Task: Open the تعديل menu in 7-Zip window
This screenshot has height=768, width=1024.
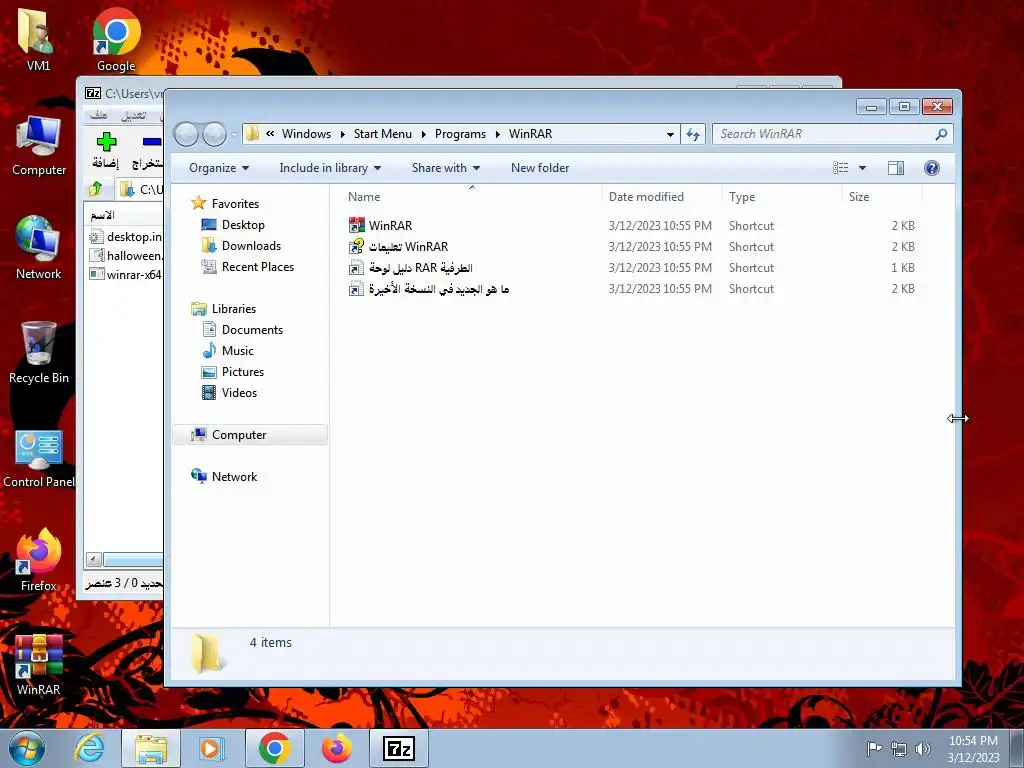Action: [134, 115]
